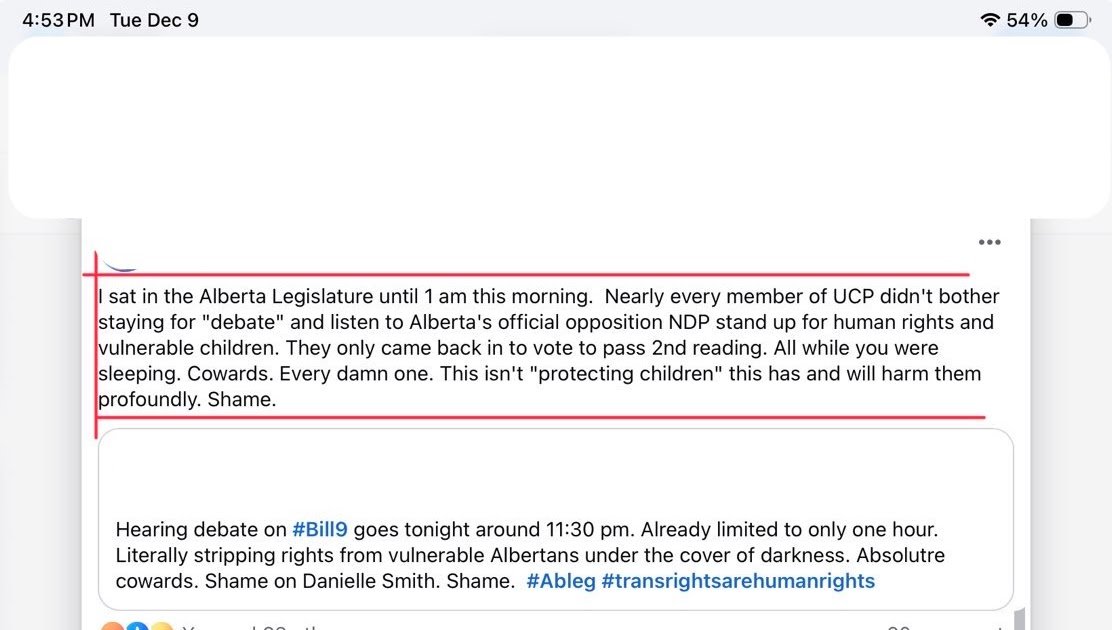Tap the Tue Dec 9 date
Screen dimensions: 1112x630
click(x=154, y=20)
